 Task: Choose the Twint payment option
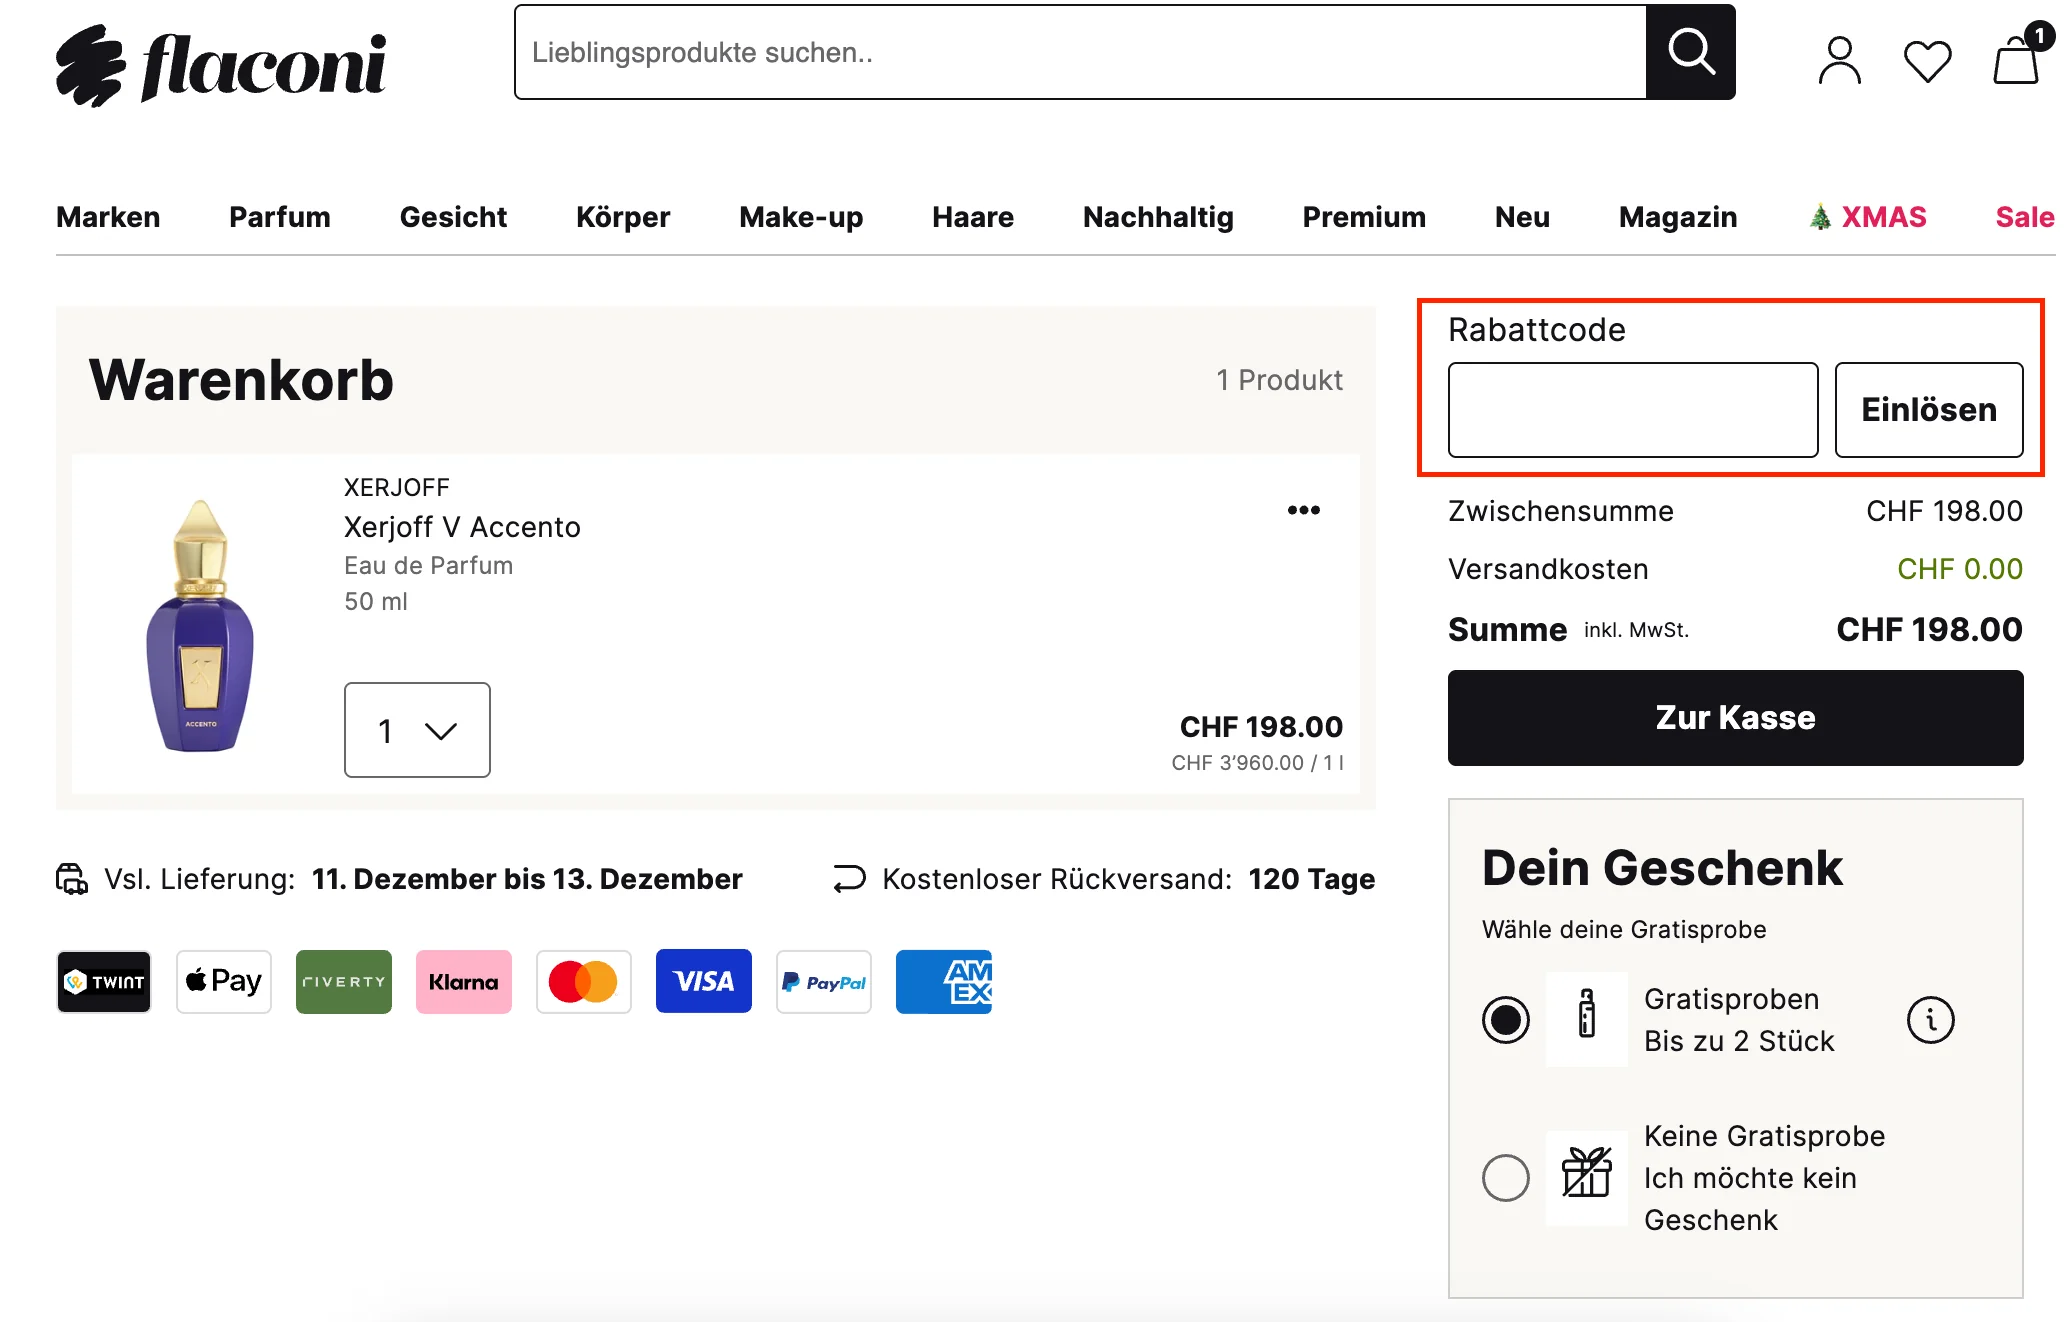[103, 981]
